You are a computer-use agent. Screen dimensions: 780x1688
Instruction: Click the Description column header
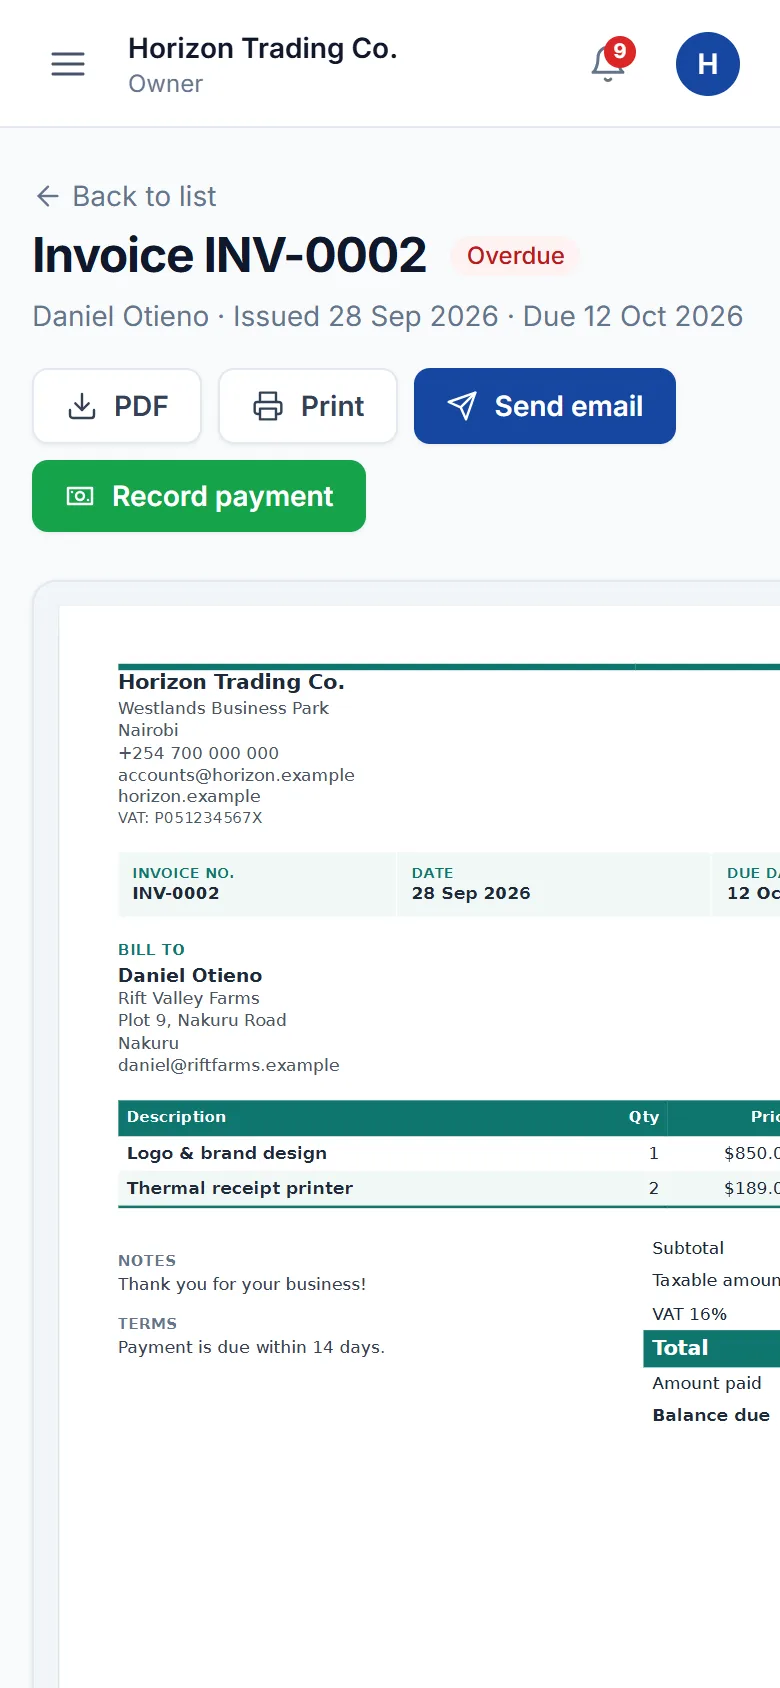176,1117
